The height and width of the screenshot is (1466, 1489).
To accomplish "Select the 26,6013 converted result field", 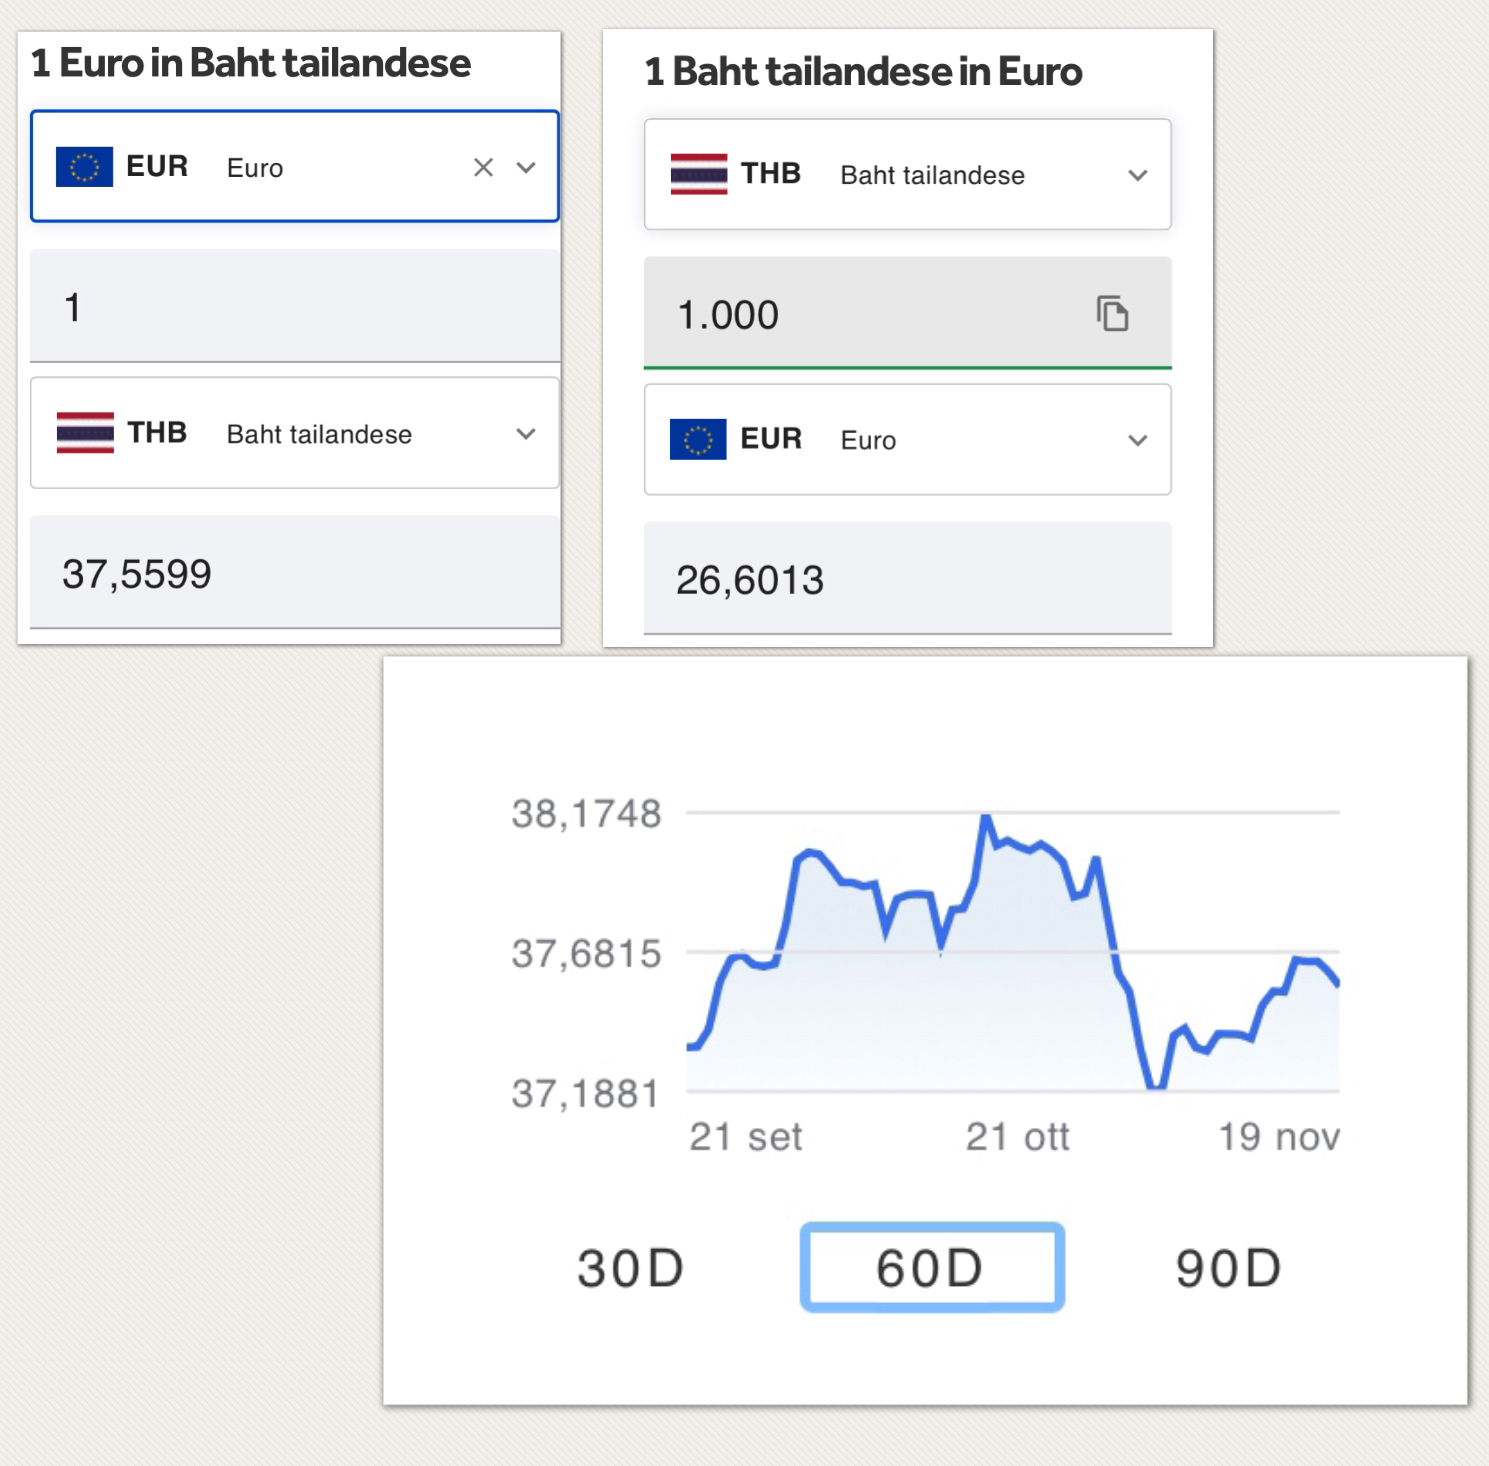I will click(x=906, y=580).
